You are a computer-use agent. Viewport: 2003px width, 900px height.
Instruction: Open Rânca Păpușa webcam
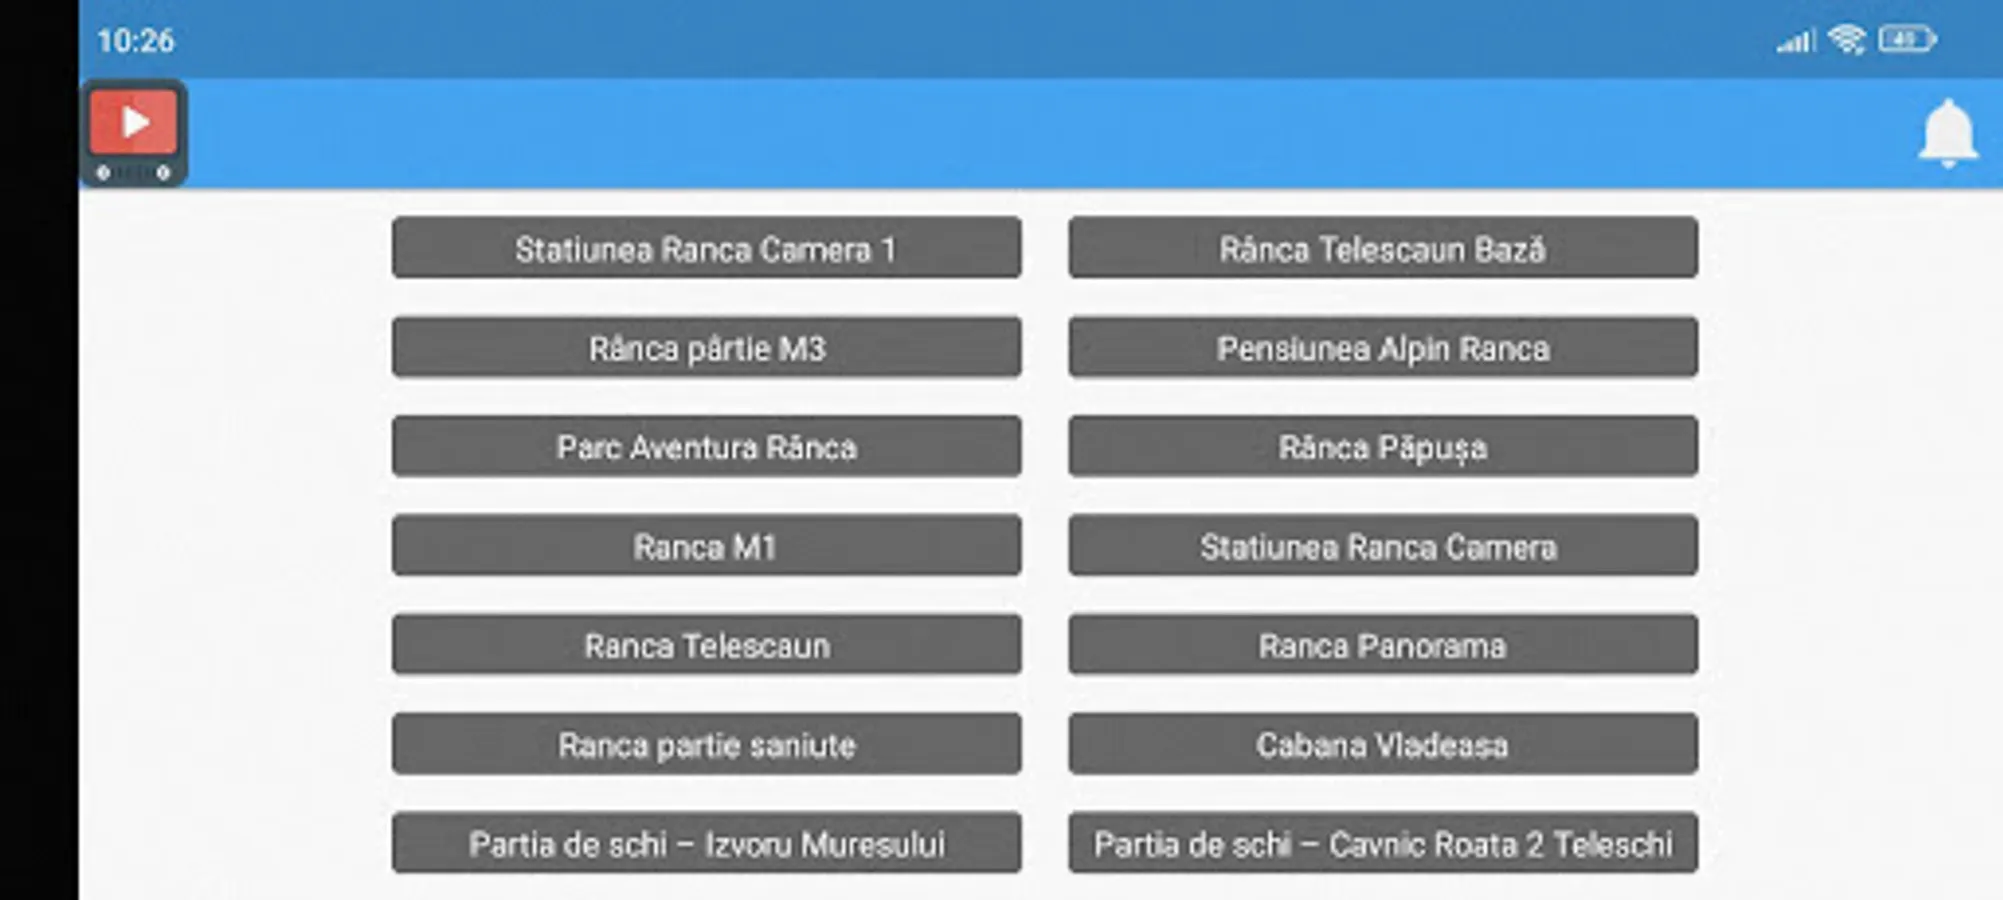point(1383,446)
